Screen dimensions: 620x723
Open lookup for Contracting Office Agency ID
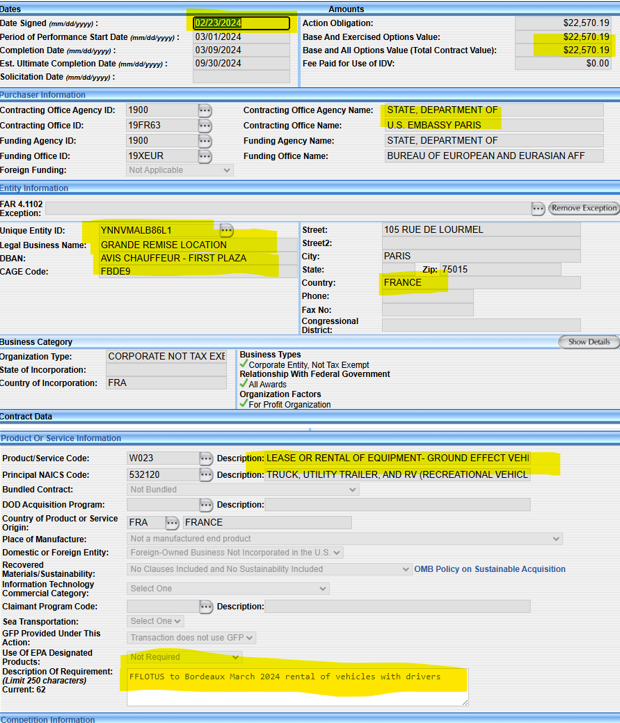click(x=205, y=111)
